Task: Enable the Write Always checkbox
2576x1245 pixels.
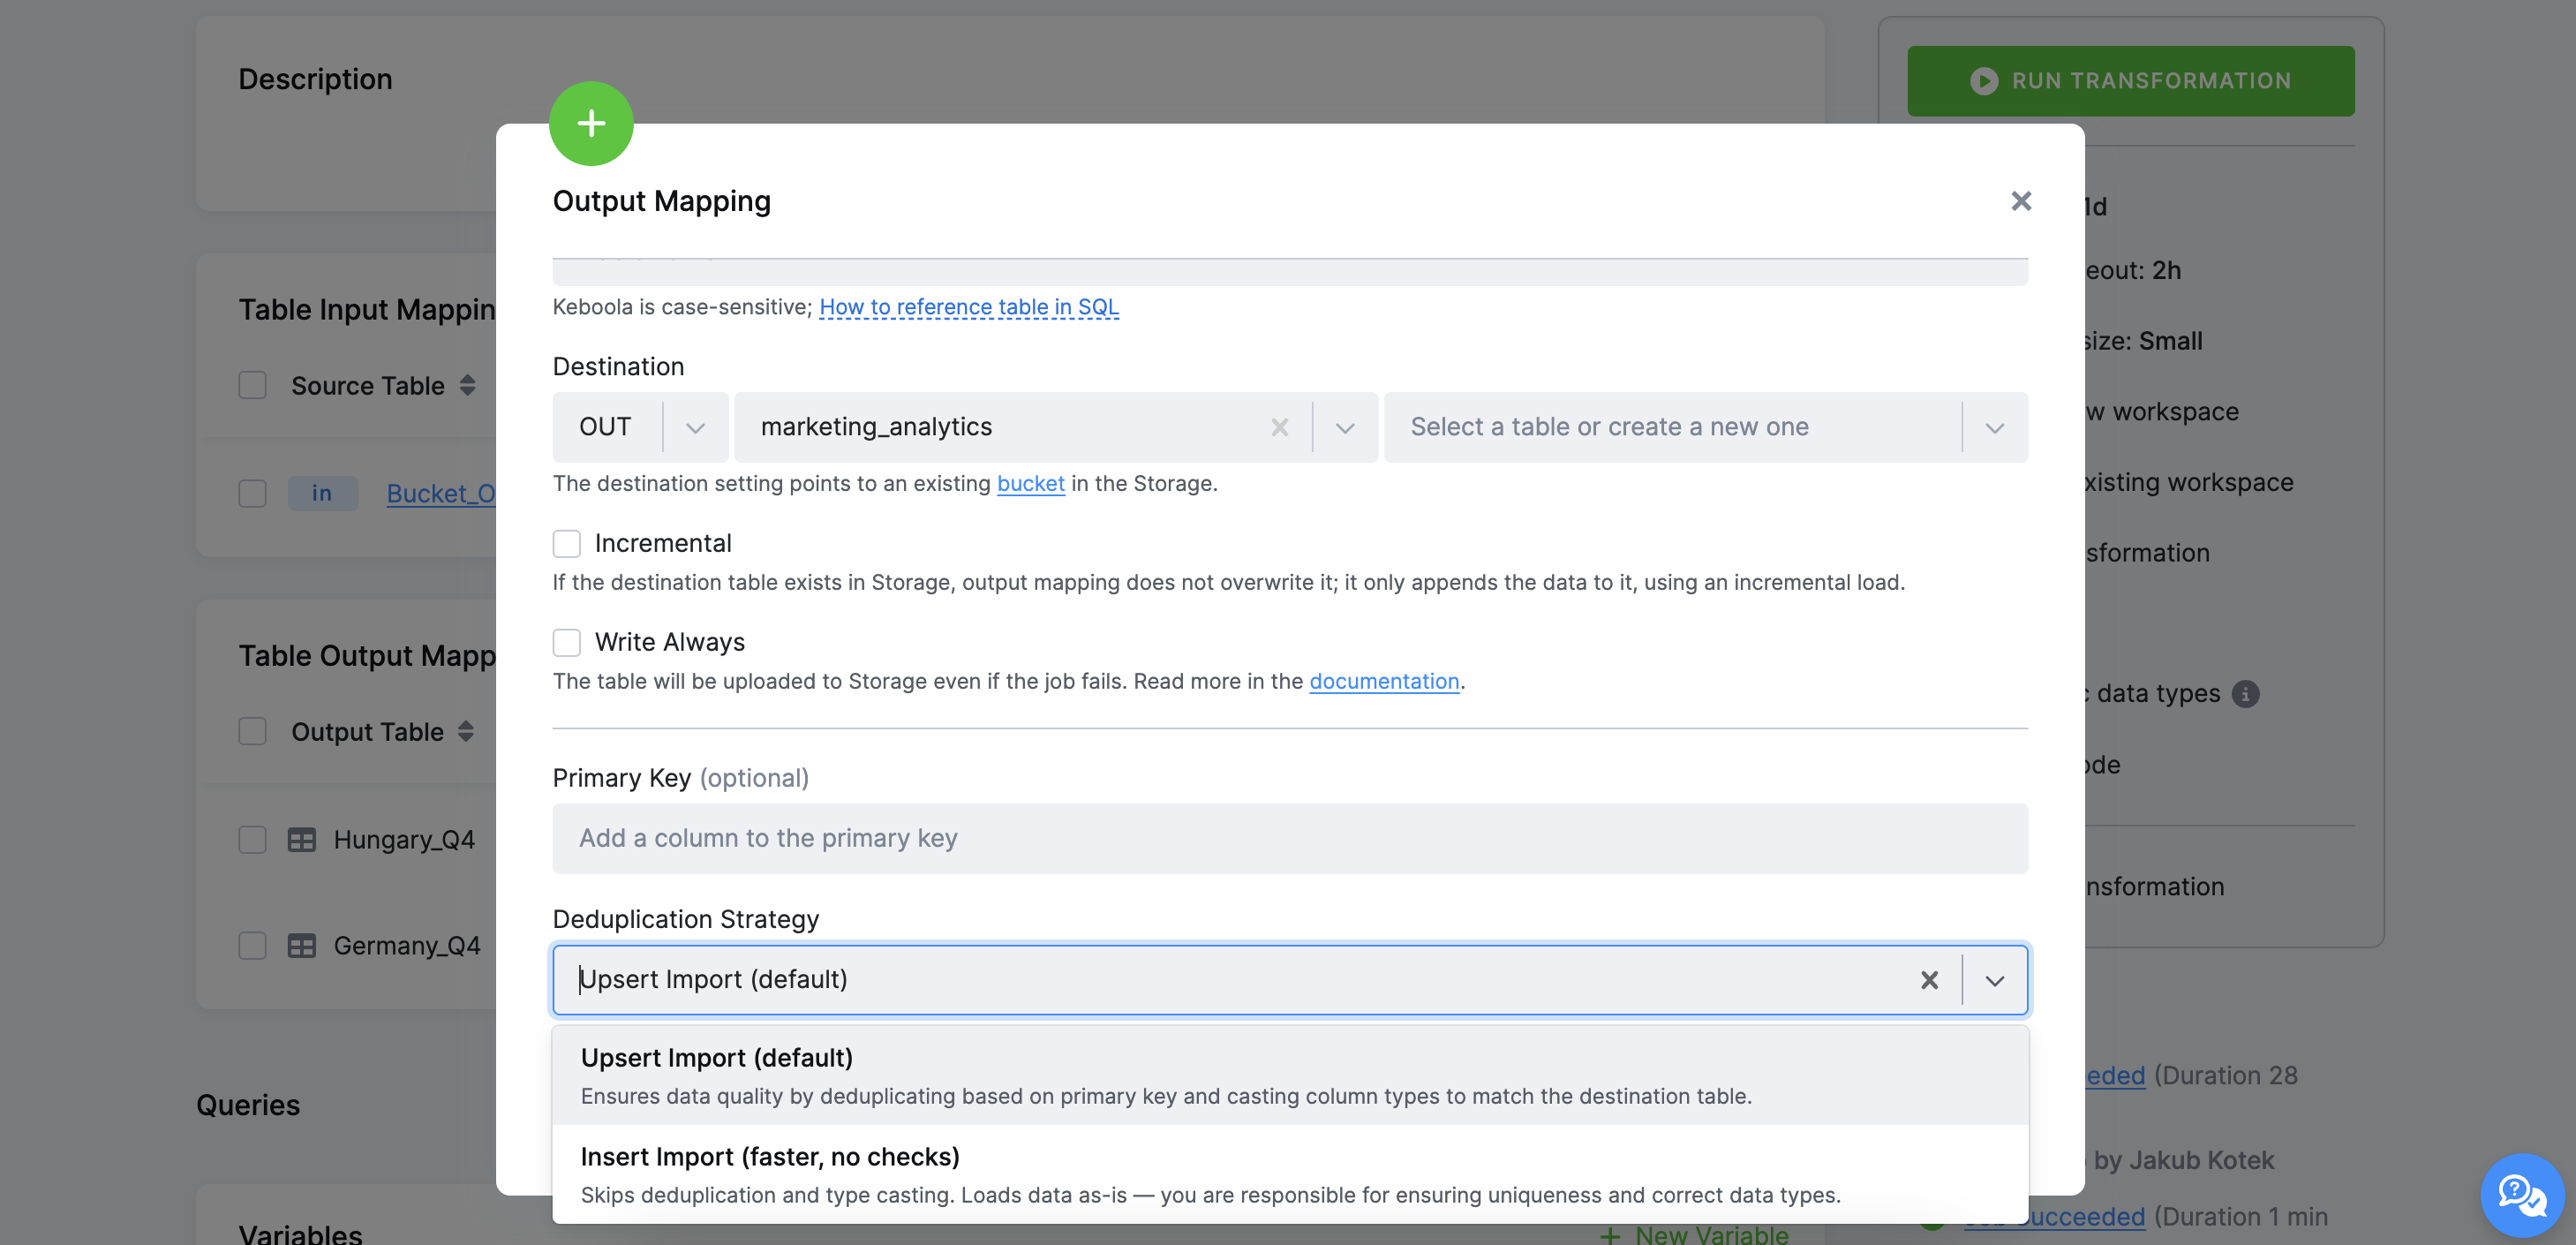Action: tap(566, 642)
